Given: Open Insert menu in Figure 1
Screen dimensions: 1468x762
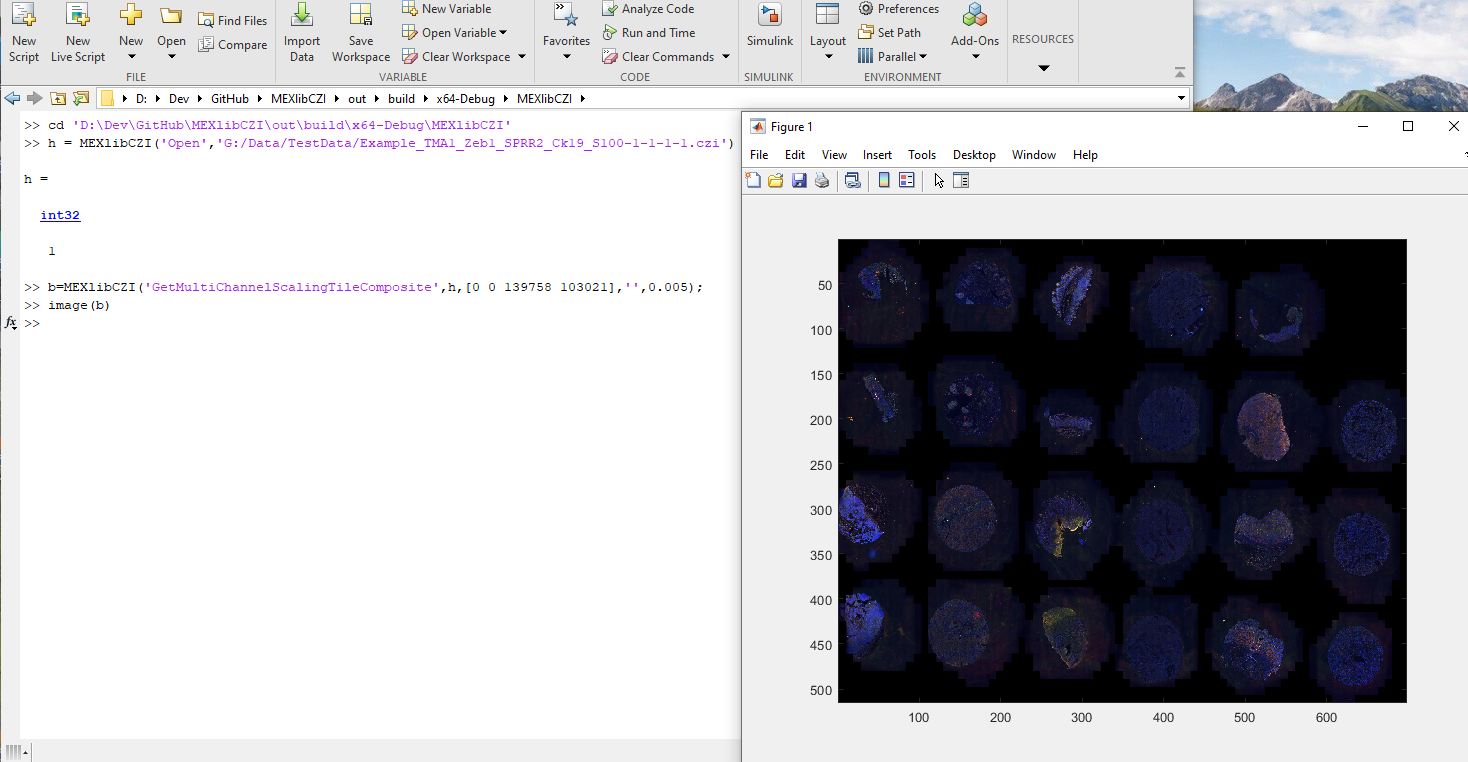Looking at the screenshot, I should (877, 155).
